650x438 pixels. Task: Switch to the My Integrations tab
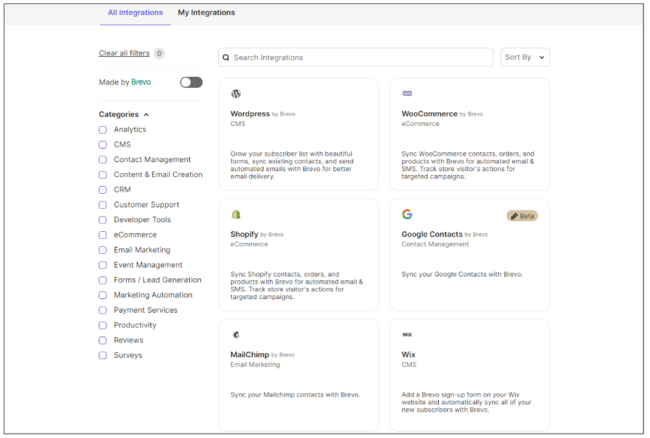(206, 13)
